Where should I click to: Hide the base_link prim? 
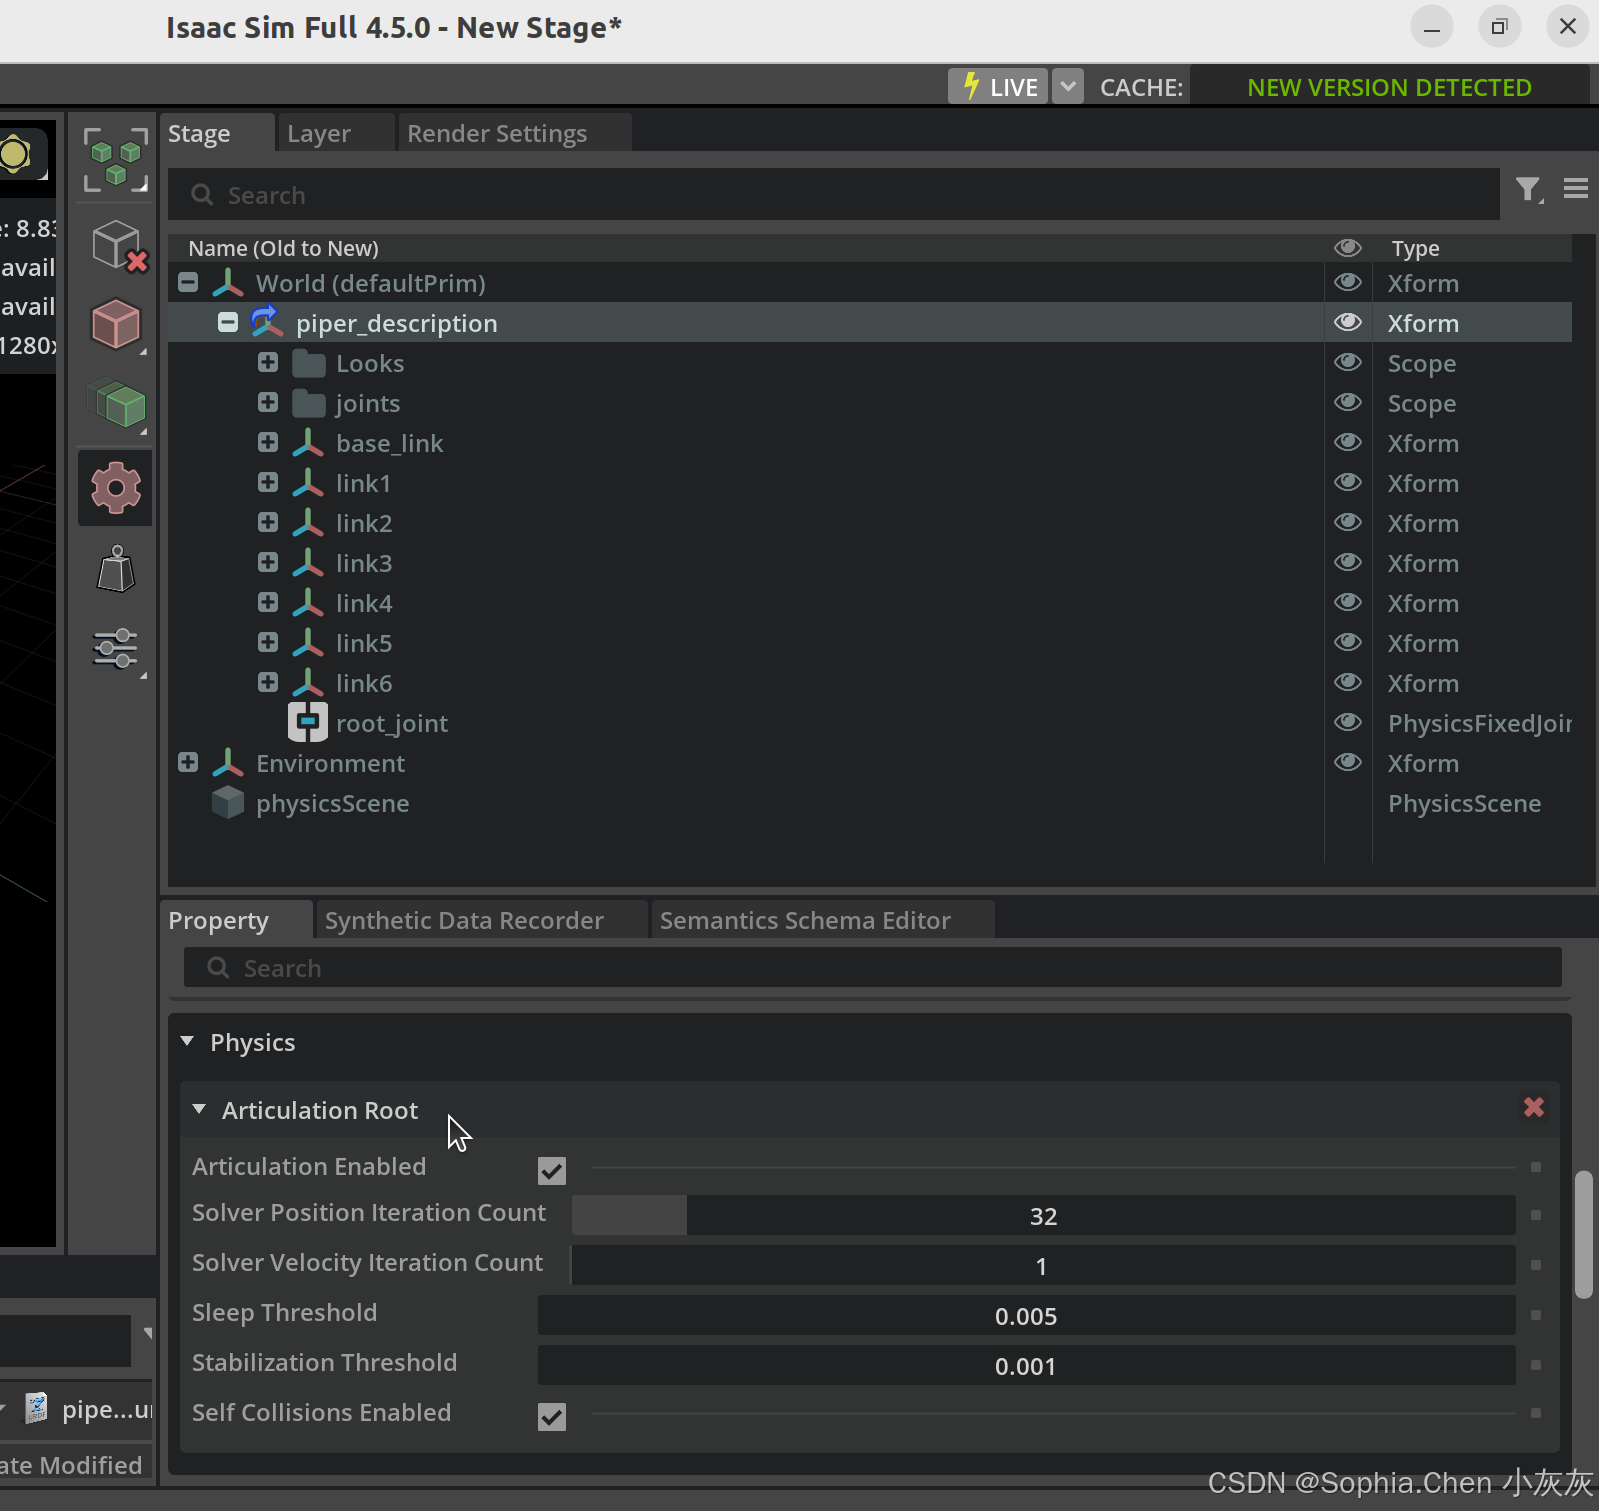pyautogui.click(x=1348, y=442)
